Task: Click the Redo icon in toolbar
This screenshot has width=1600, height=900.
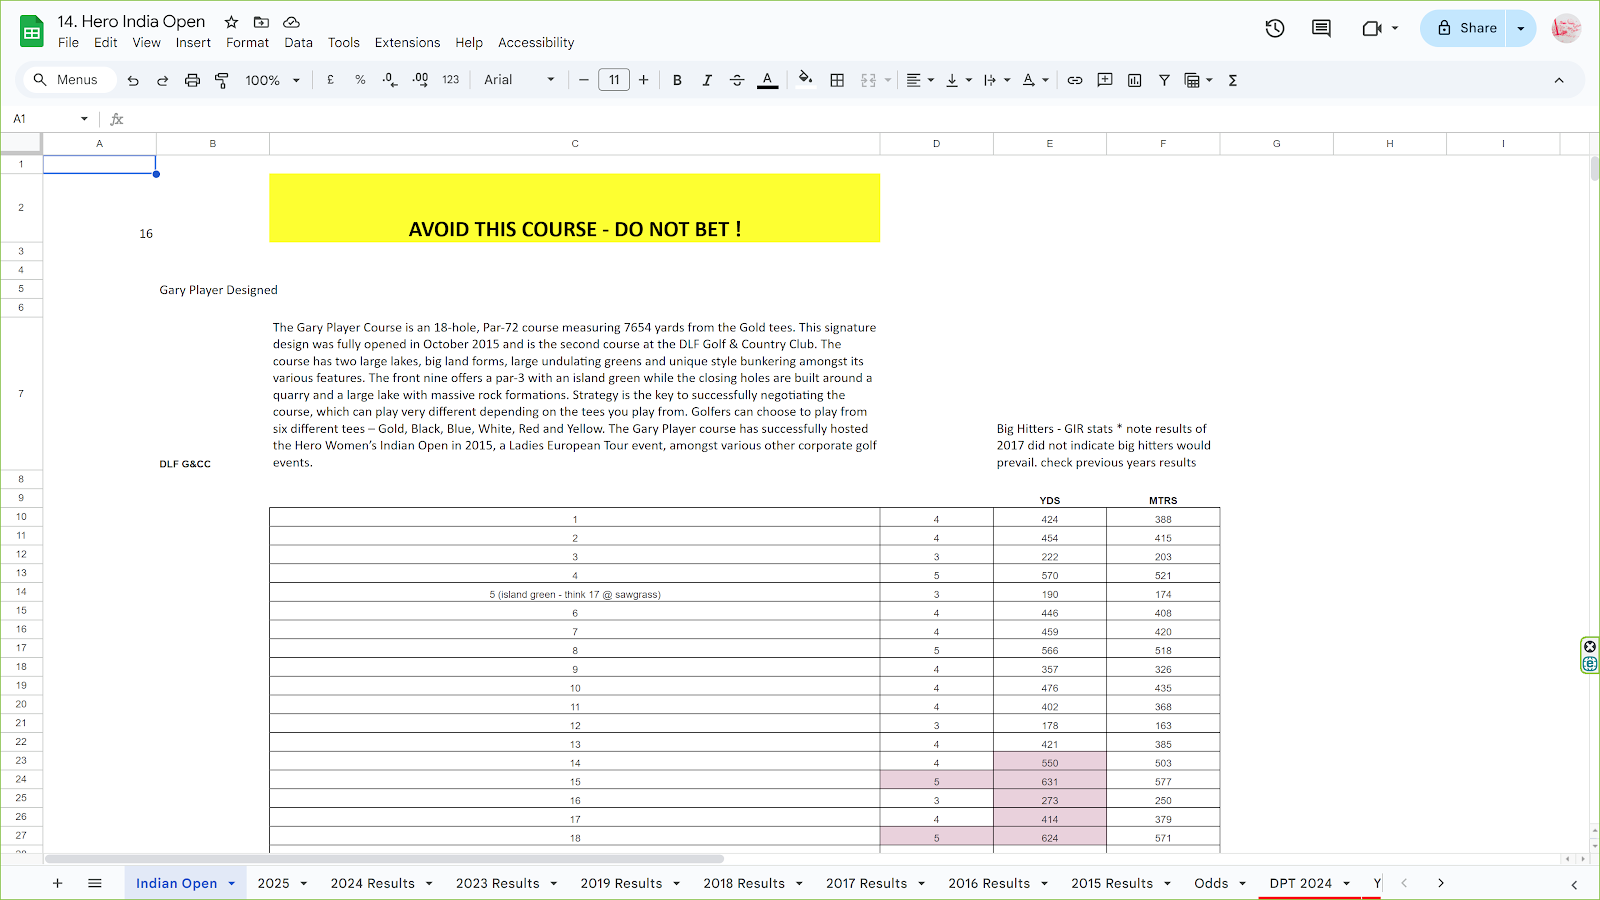Action: 162,80
